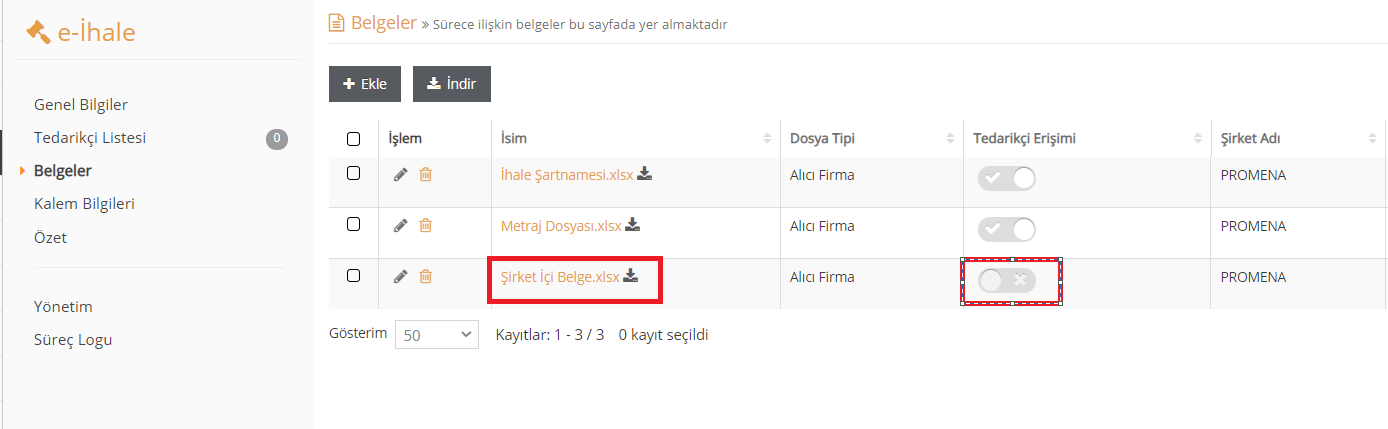Click the İndir button

click(452, 84)
